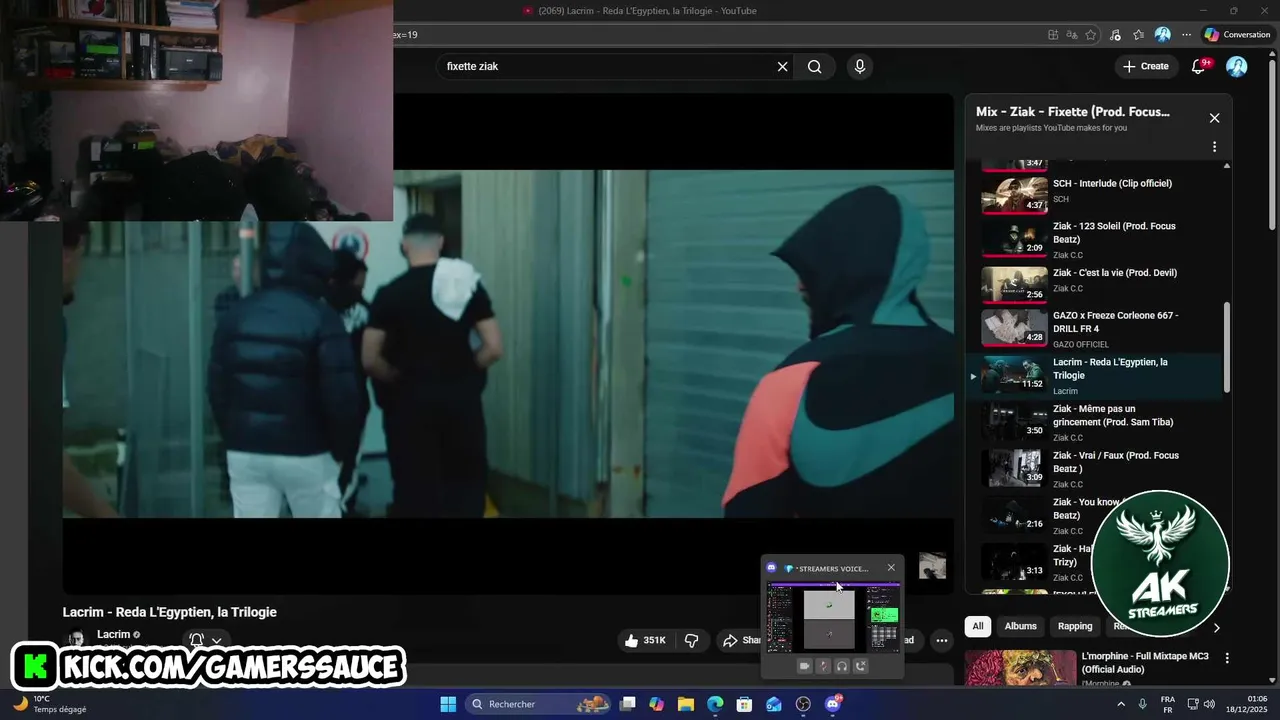
Task: Open File Explorer from taskbar
Action: click(686, 704)
